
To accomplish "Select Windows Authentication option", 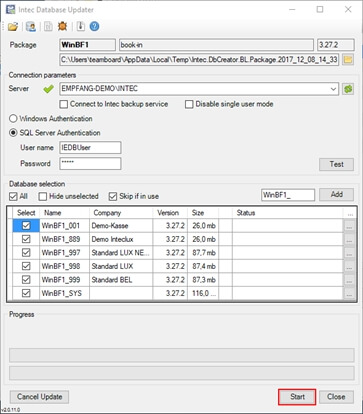I will 13,119.
